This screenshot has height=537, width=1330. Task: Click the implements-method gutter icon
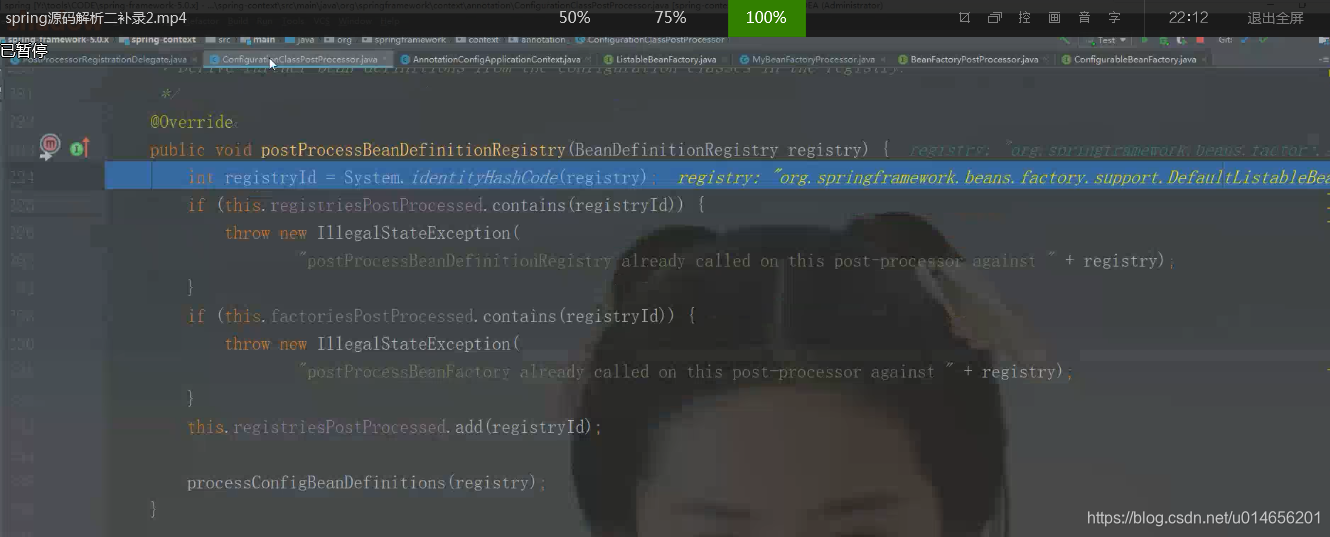pos(80,148)
